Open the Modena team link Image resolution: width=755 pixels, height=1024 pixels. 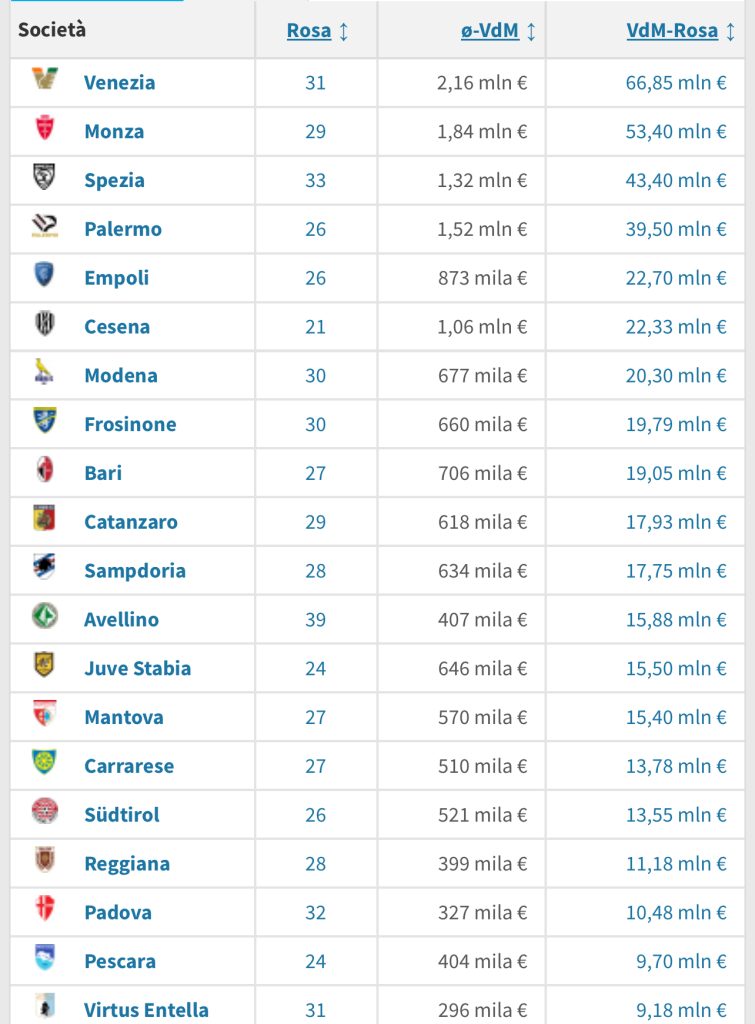coord(121,376)
